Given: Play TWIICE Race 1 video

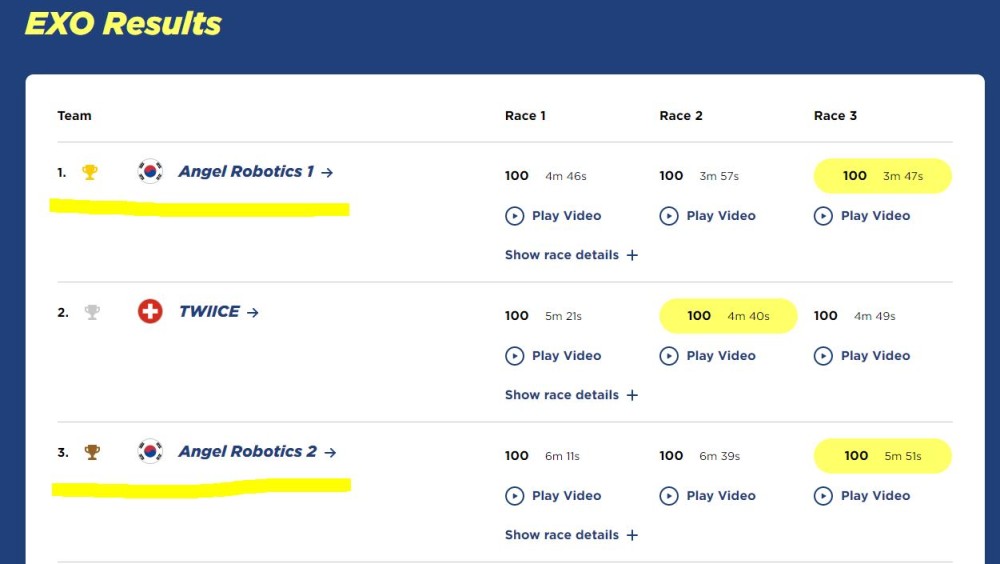Looking at the screenshot, I should (x=553, y=355).
